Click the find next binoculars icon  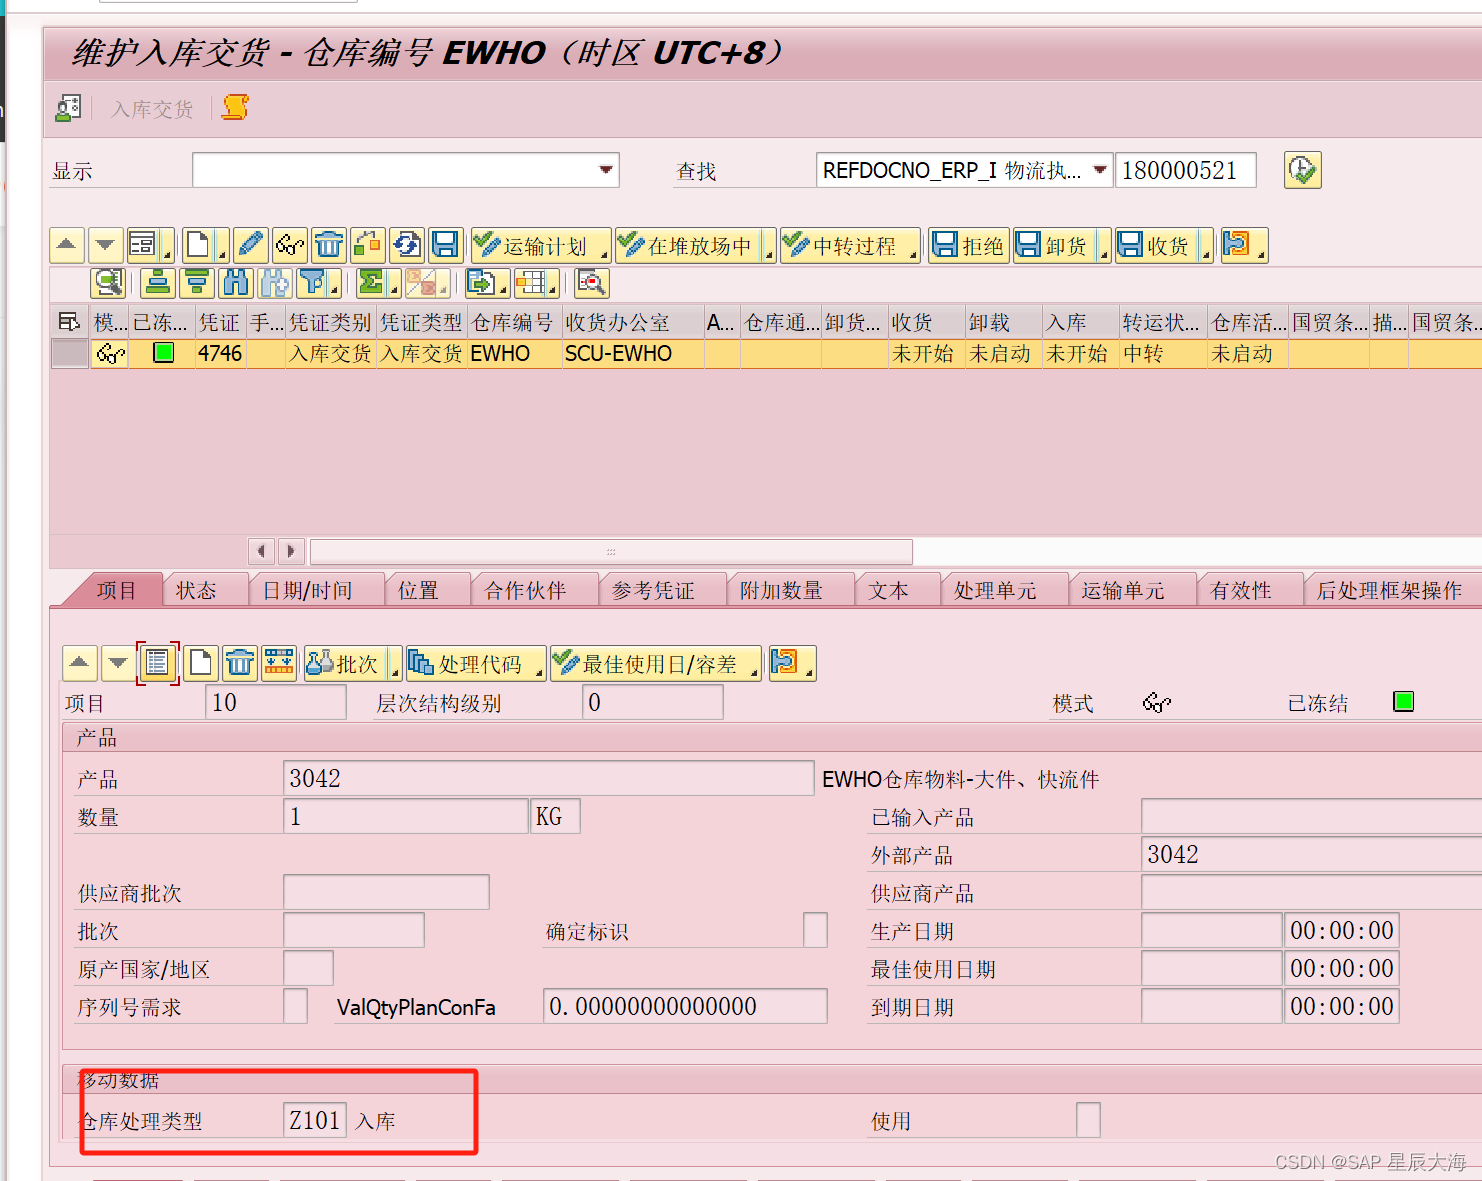(274, 283)
